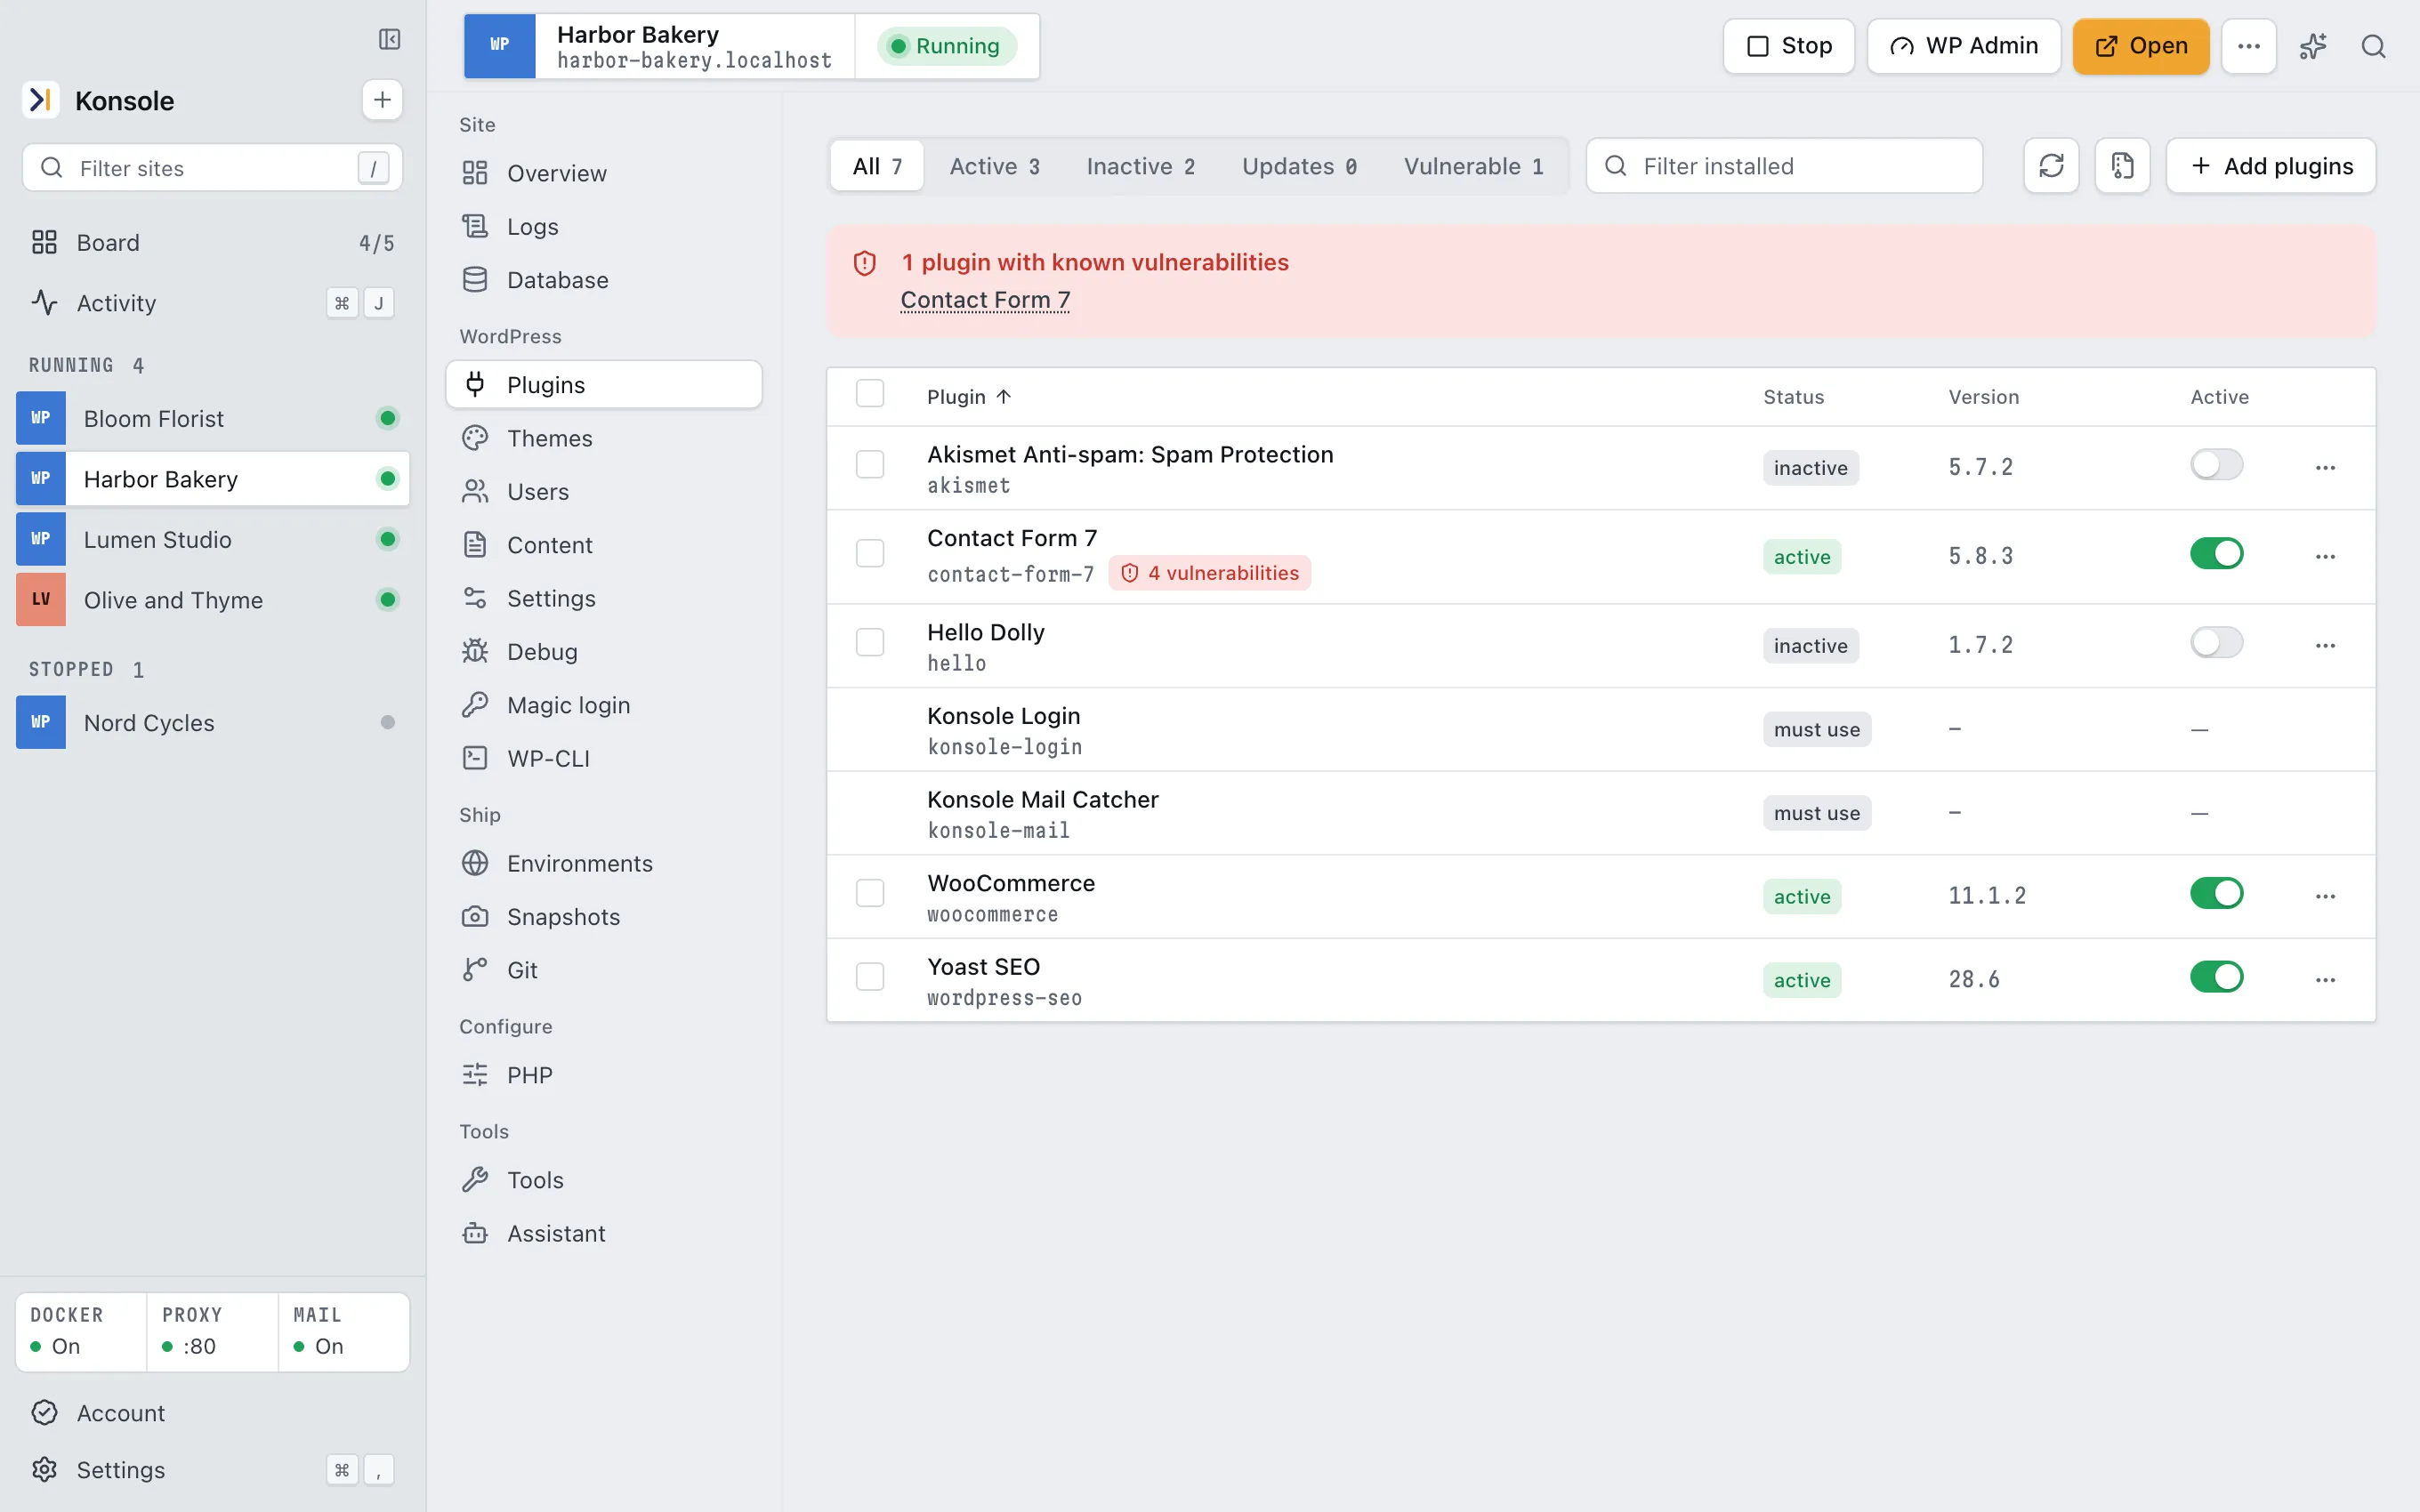Open the WP-CLI terminal section
The height and width of the screenshot is (1512, 2420).
coord(604,758)
